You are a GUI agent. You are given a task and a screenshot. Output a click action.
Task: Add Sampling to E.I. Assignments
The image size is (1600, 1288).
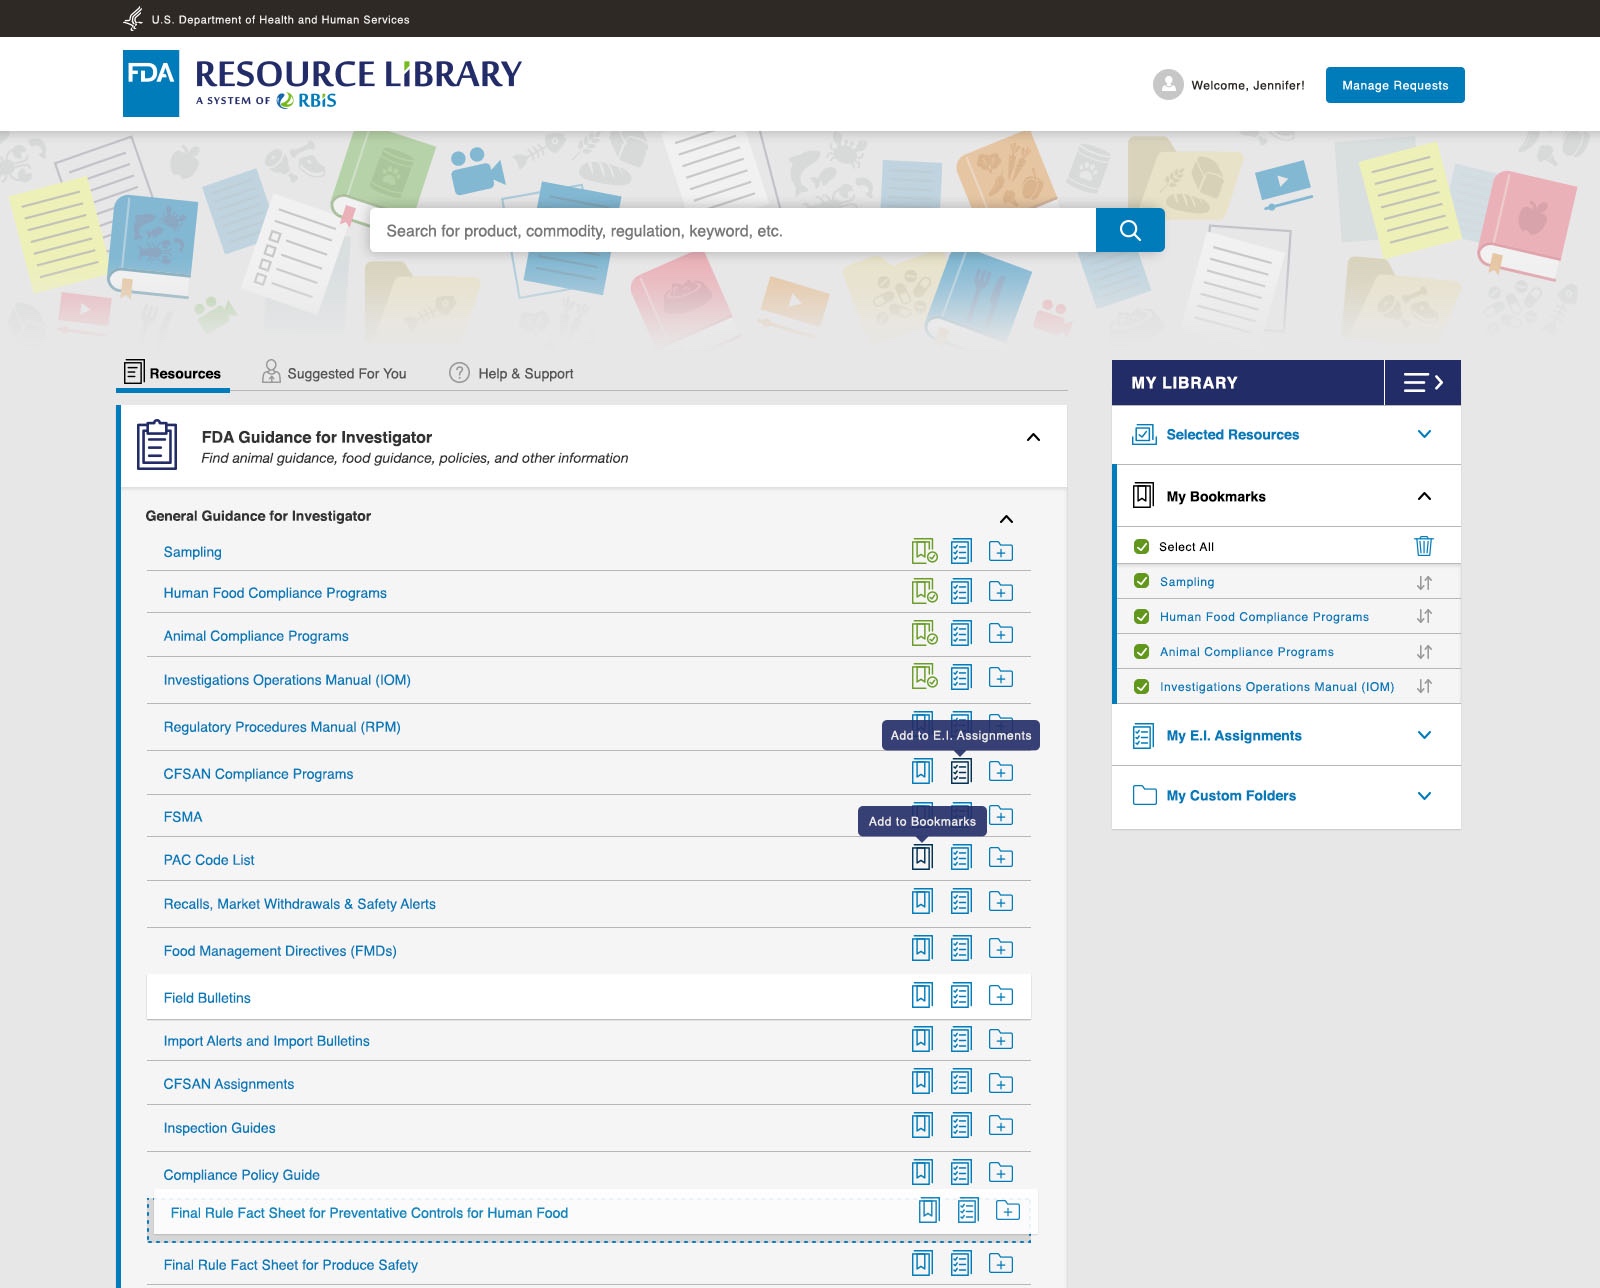pyautogui.click(x=961, y=551)
